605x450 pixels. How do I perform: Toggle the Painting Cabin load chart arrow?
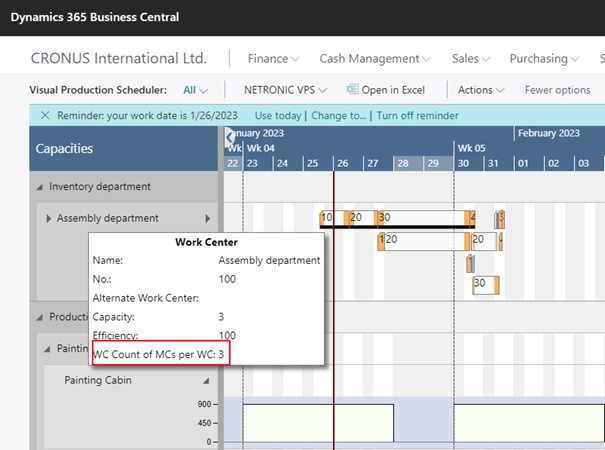tap(206, 381)
